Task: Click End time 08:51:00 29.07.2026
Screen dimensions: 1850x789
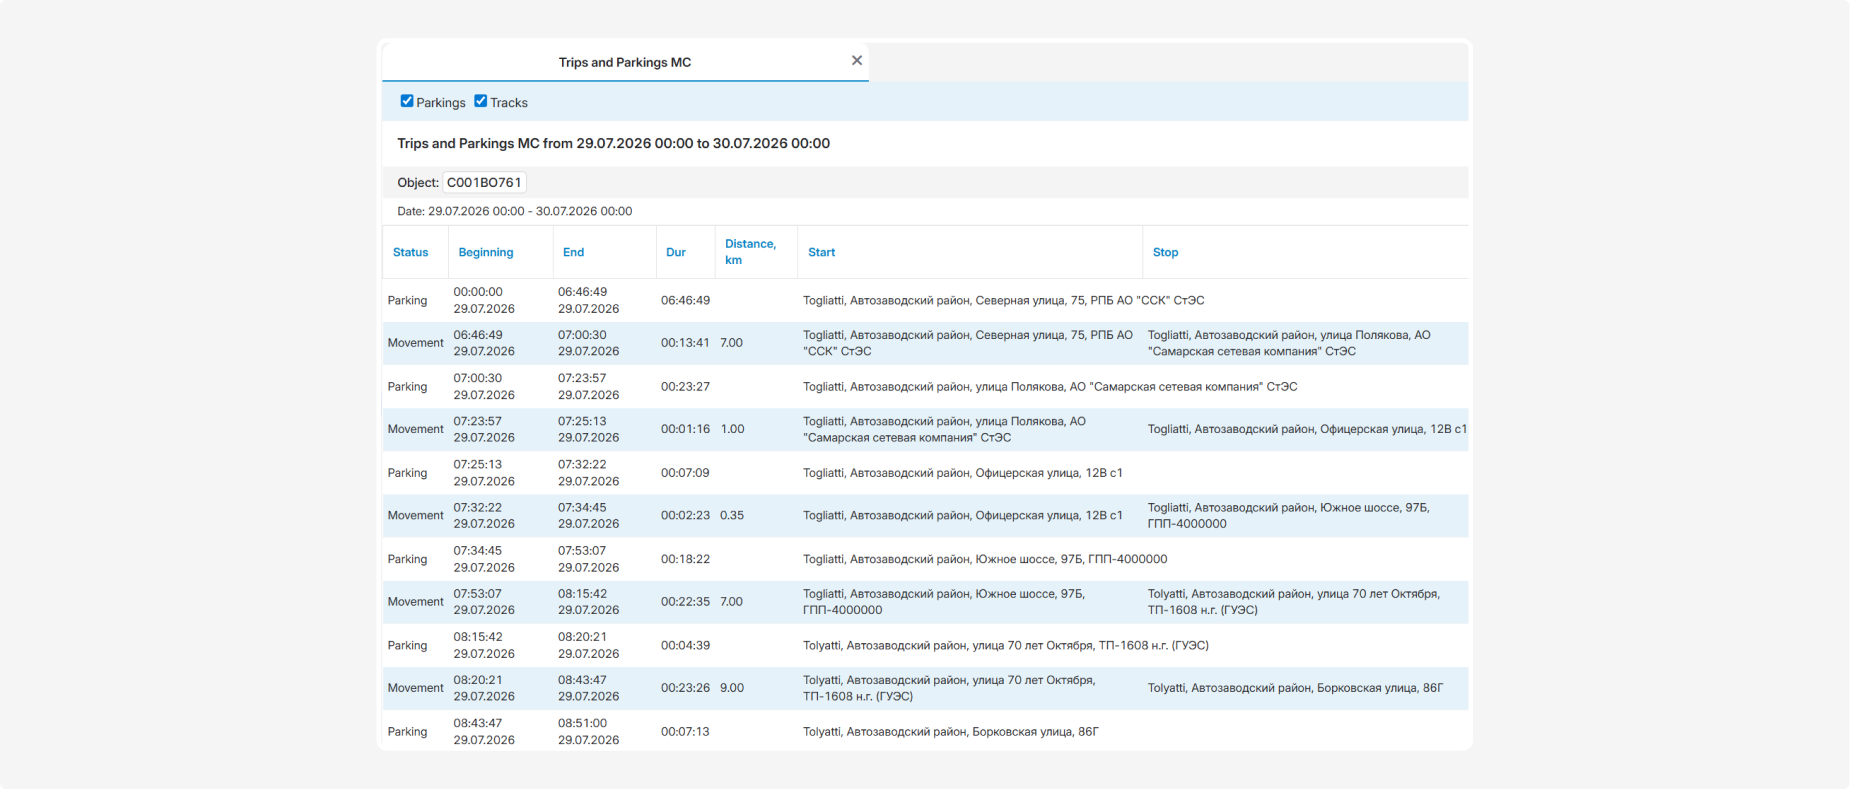Action: tap(588, 731)
